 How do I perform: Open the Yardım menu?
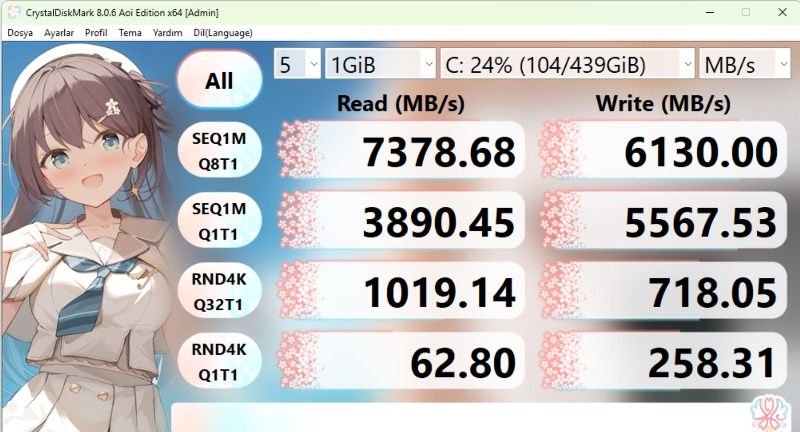(167, 33)
